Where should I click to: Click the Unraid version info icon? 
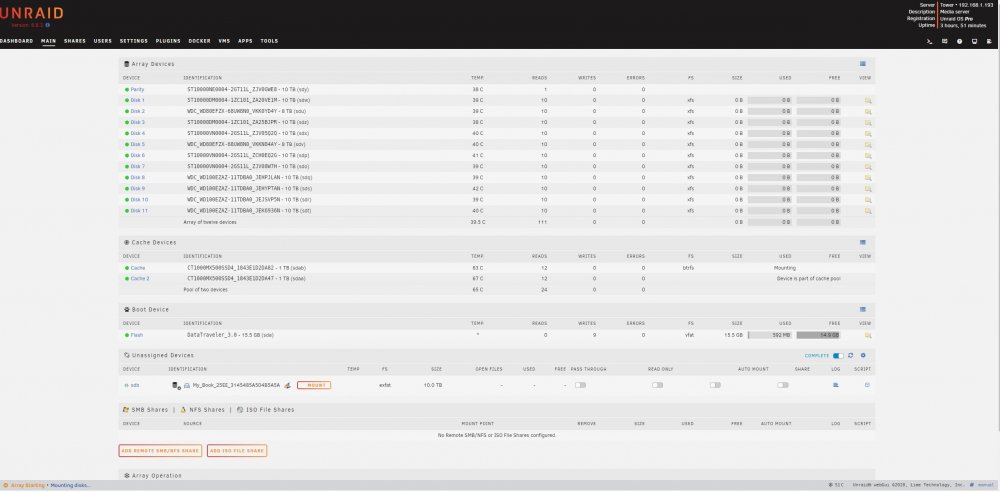click(47, 25)
